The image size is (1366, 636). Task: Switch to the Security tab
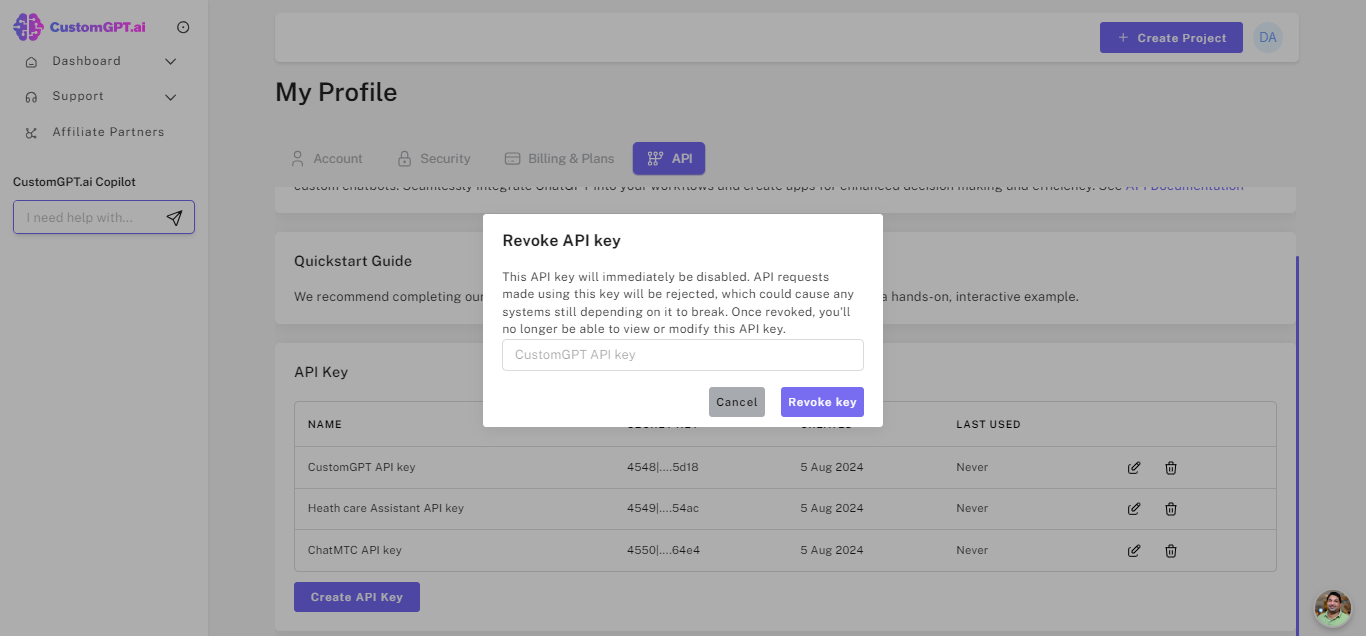click(434, 158)
